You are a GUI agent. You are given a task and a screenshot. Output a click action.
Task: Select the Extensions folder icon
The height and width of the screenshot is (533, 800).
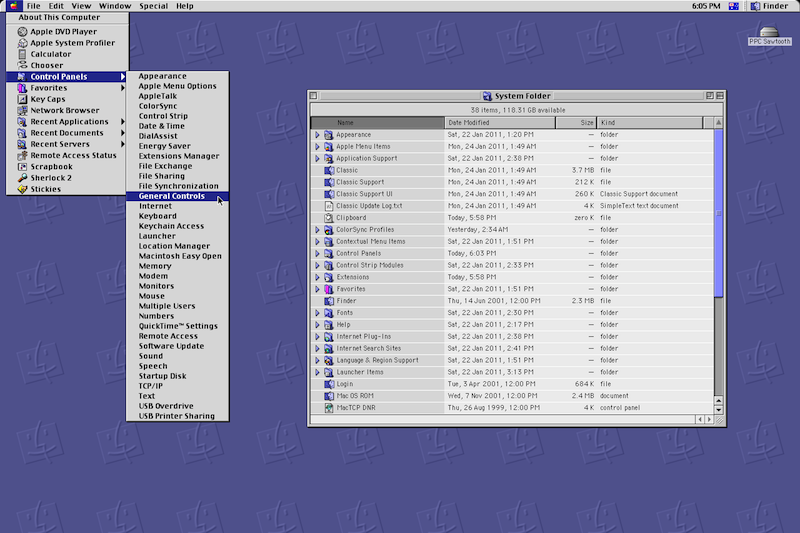[x=329, y=277]
